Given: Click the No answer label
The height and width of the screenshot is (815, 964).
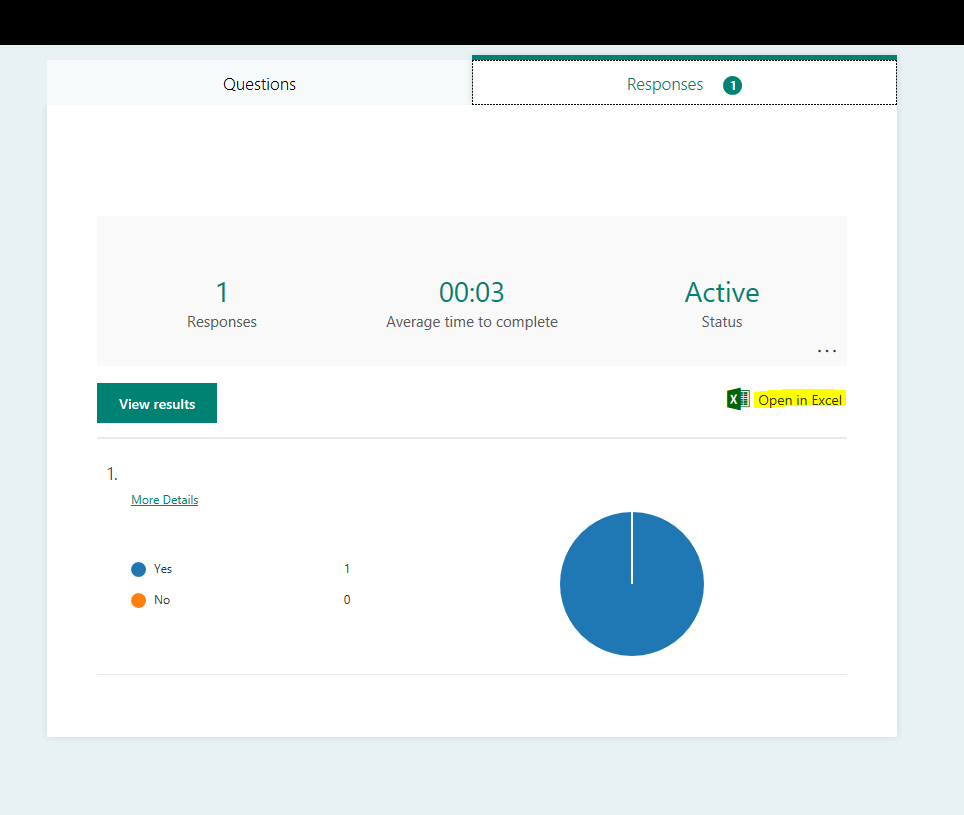Looking at the screenshot, I should [162, 600].
